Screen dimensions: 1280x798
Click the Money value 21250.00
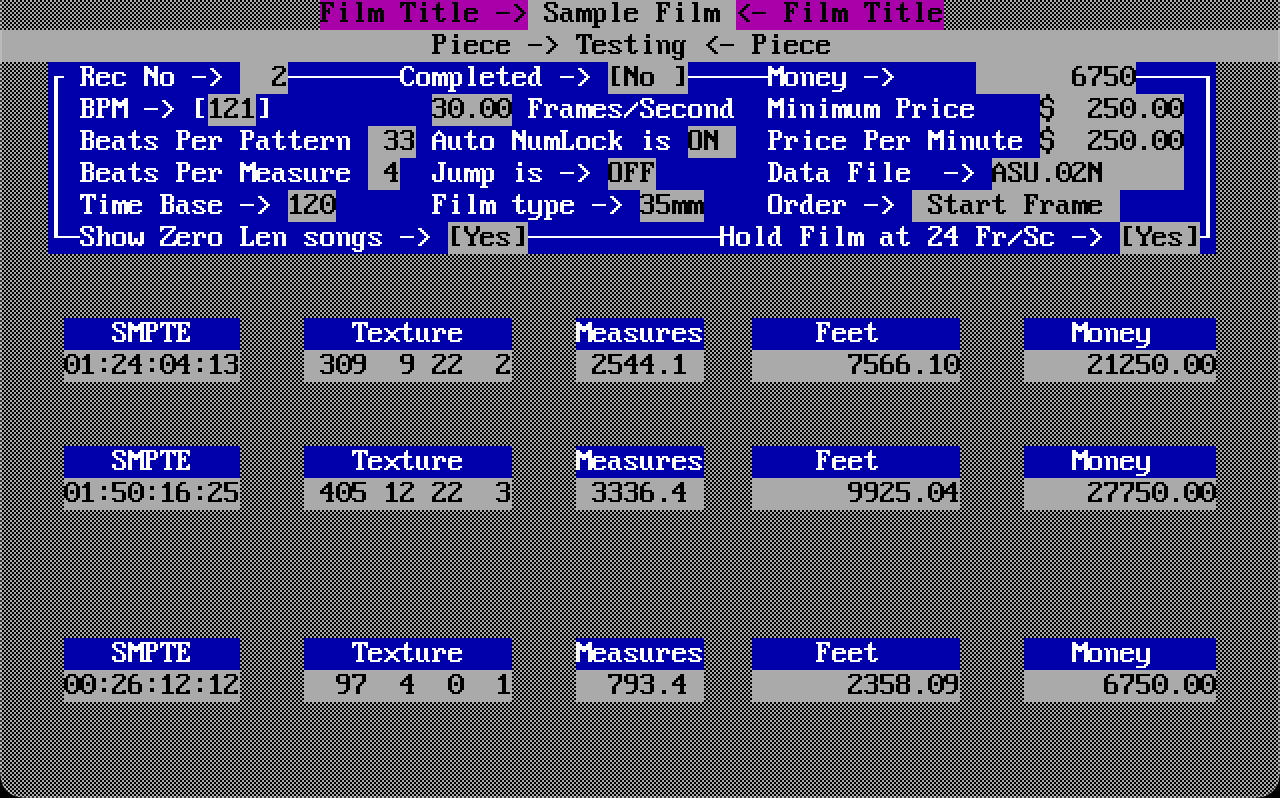[x=1120, y=366]
